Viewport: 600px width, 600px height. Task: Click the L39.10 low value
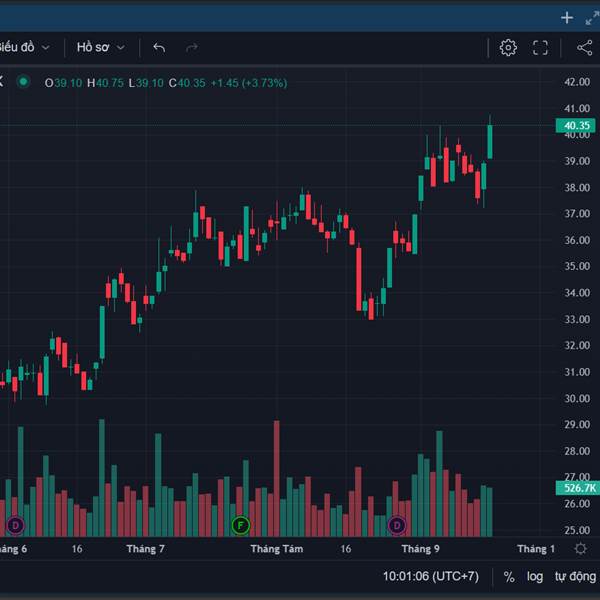(146, 83)
